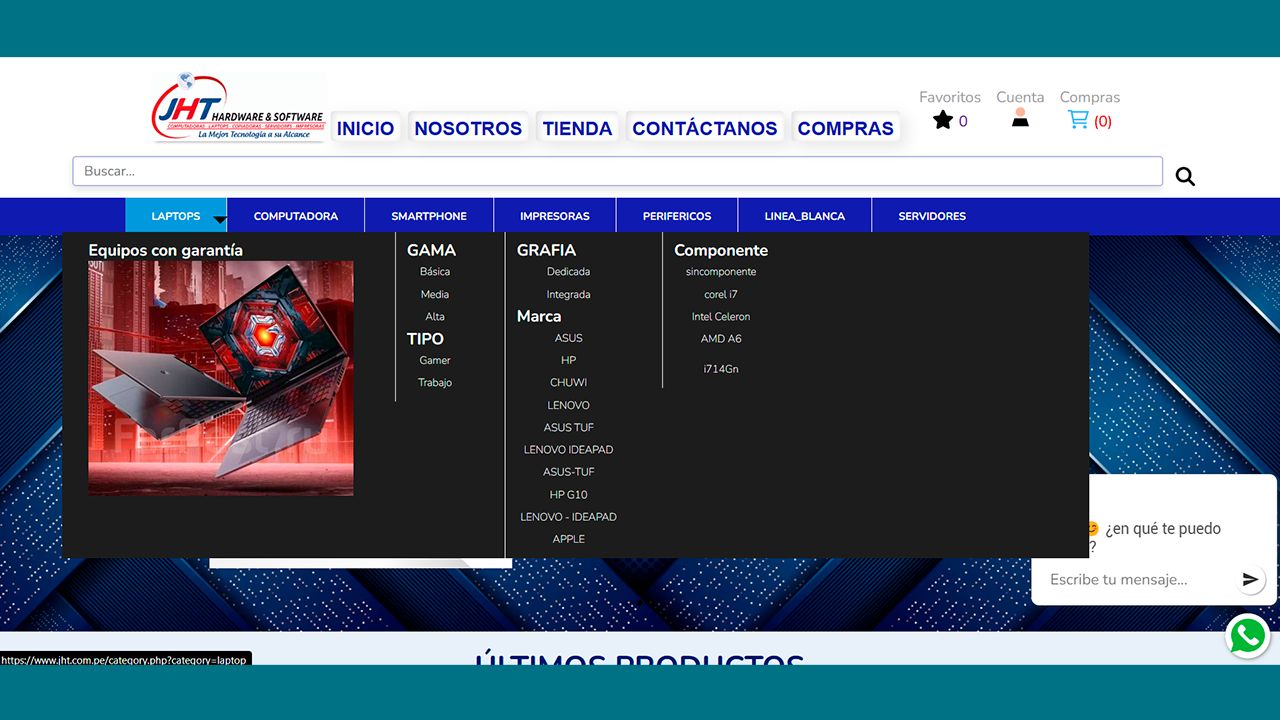The height and width of the screenshot is (720, 1280).
Task: Select Integrada graphics option
Action: 569,294
